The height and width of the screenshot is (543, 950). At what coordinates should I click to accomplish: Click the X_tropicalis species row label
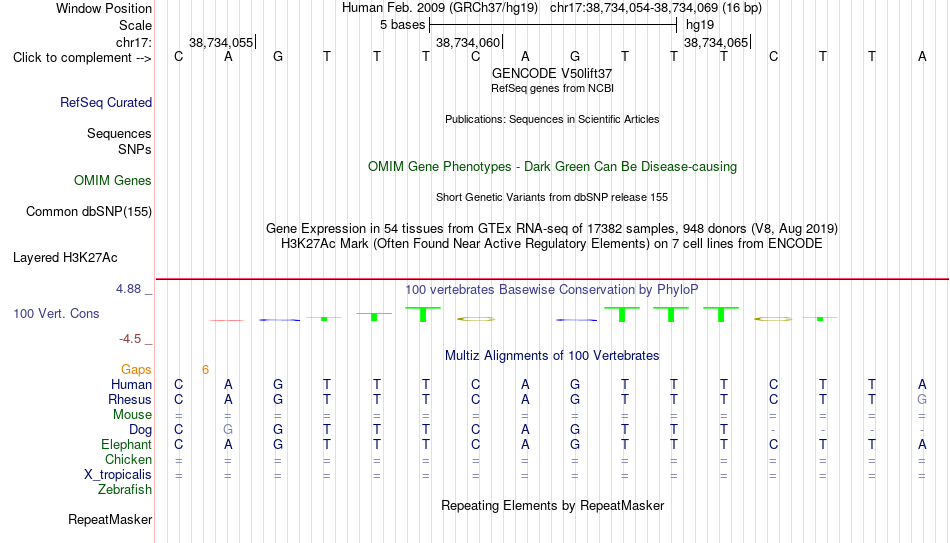pos(118,475)
